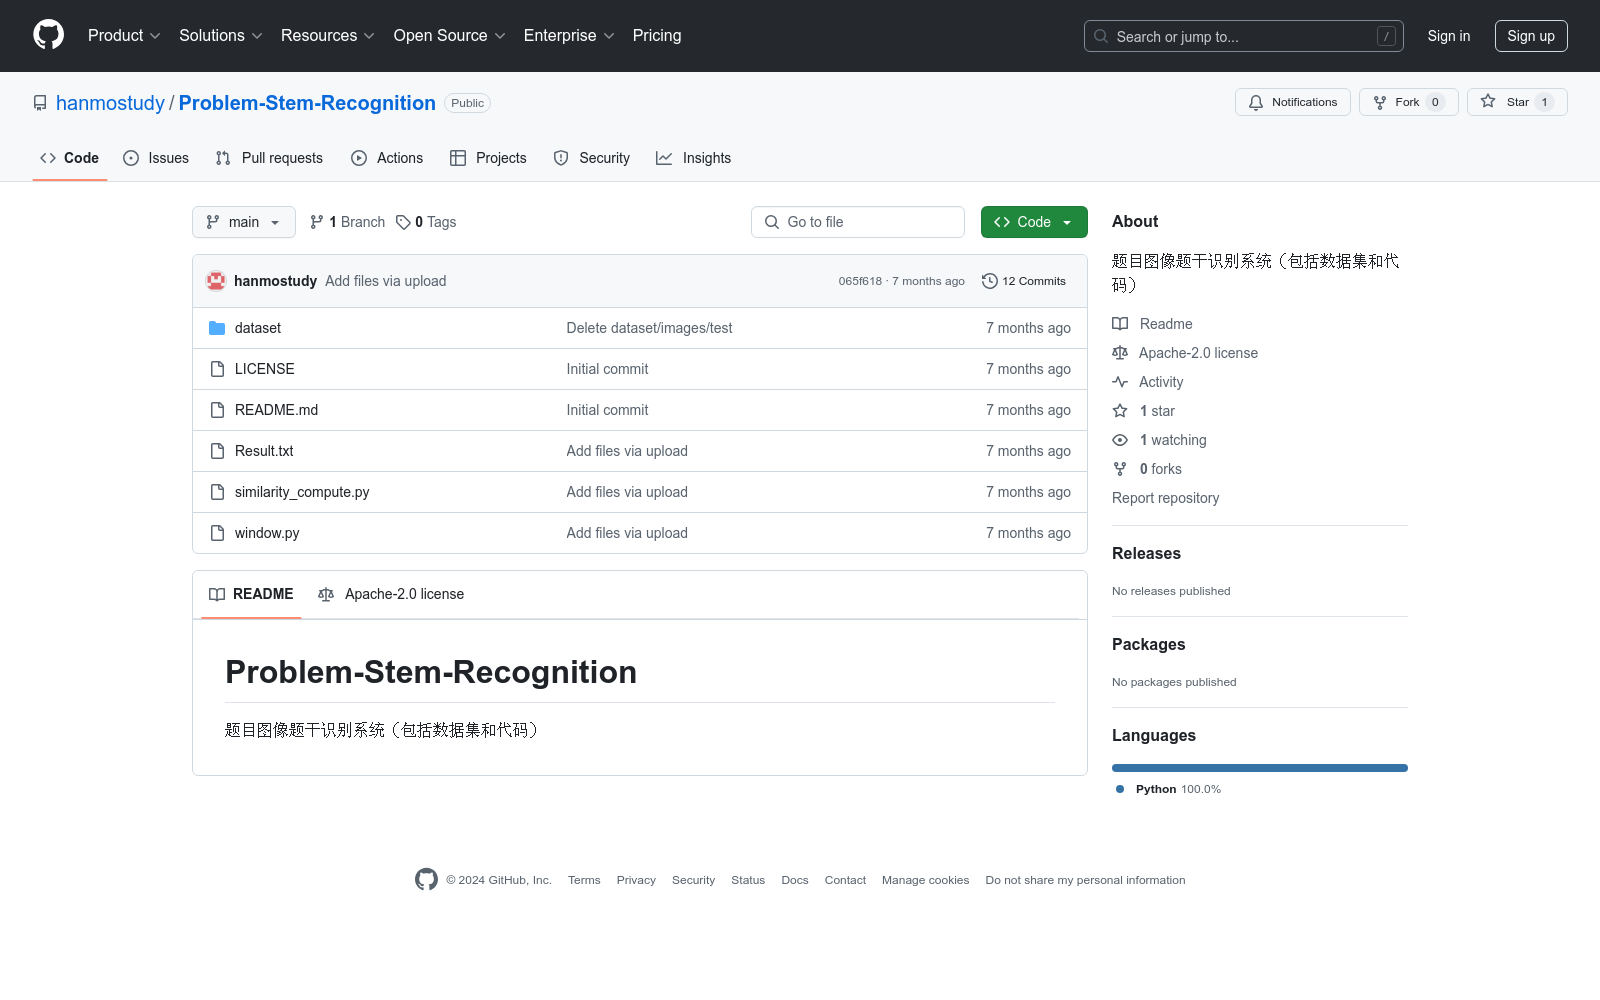Click the eye icon beside '1 watching'

coord(1120,440)
